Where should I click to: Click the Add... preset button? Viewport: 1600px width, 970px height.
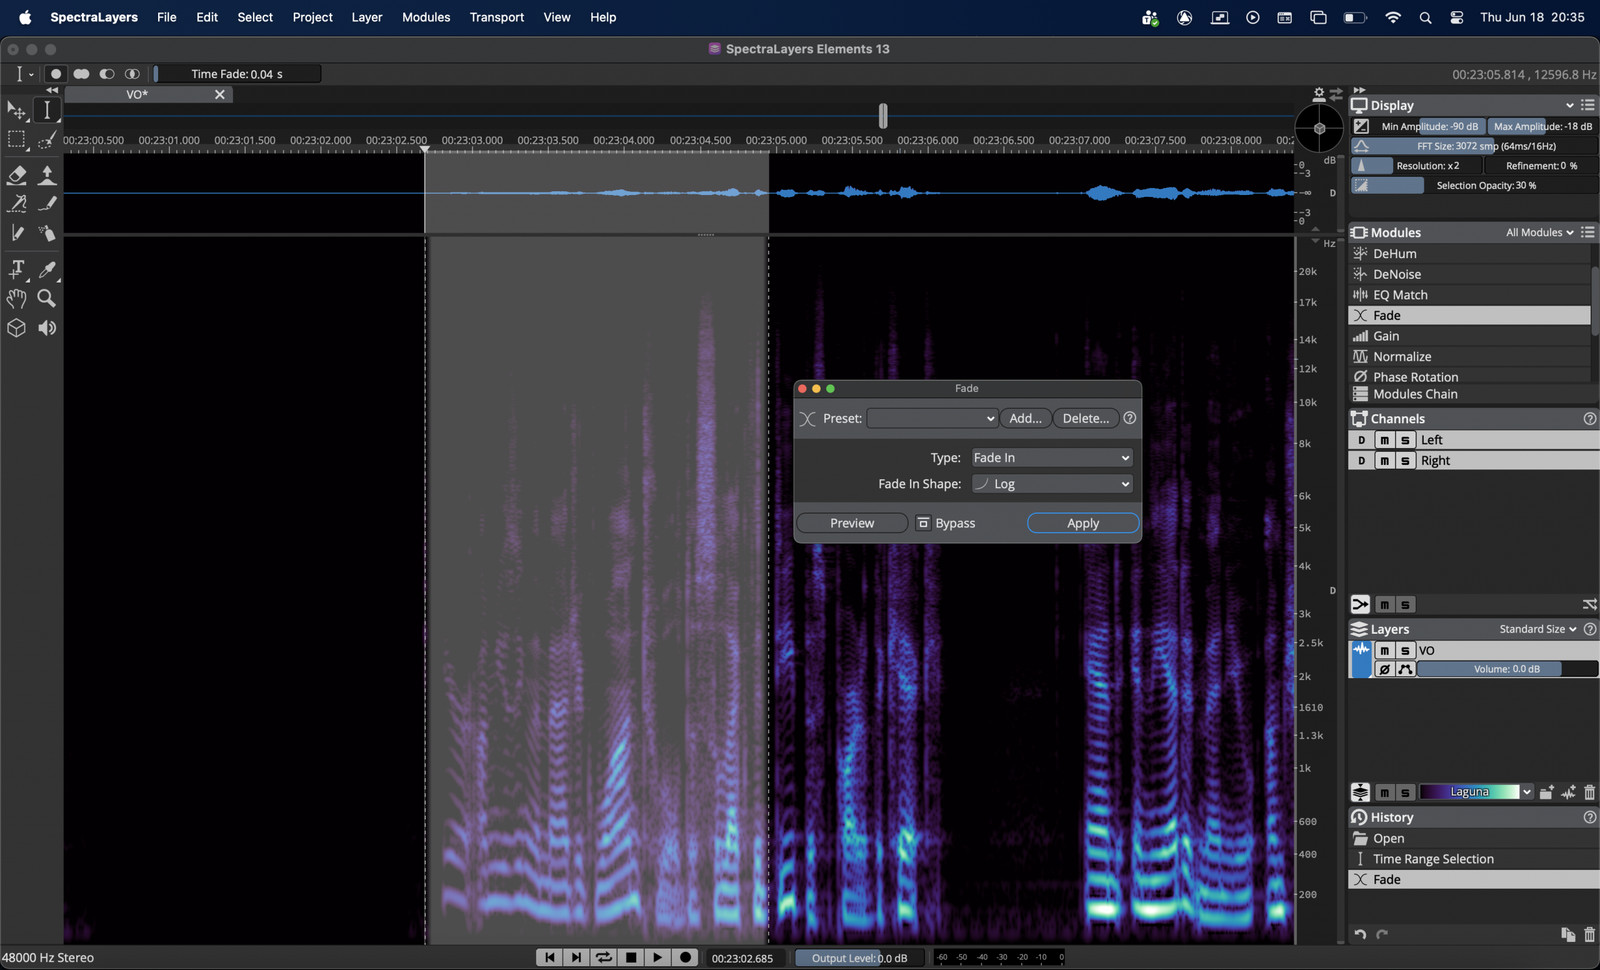pyautogui.click(x=1025, y=418)
